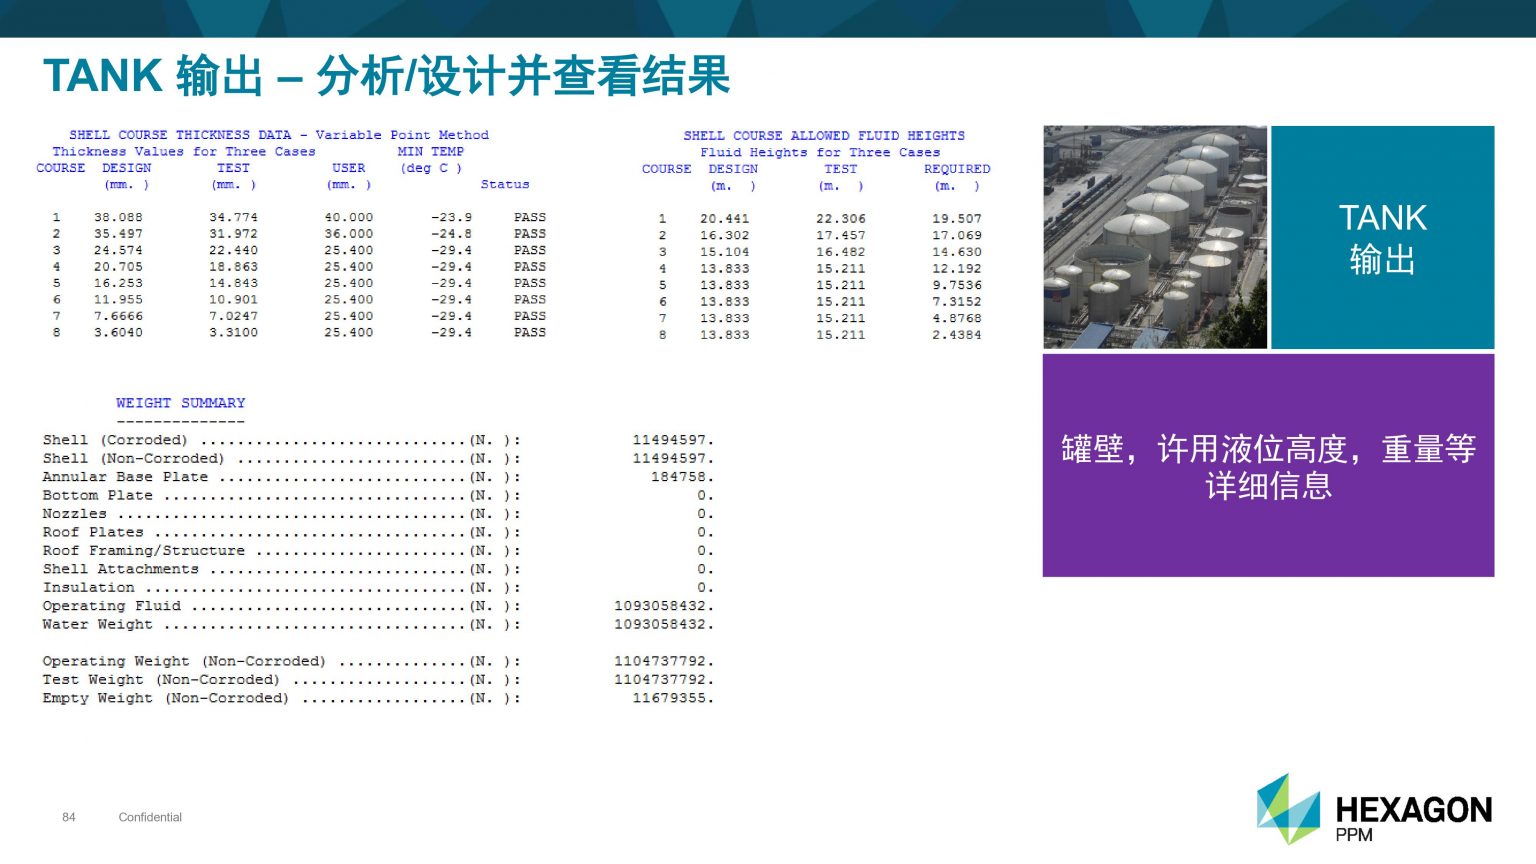This screenshot has width=1536, height=864.
Task: Click the PASS status for course 8
Action: [x=529, y=332]
